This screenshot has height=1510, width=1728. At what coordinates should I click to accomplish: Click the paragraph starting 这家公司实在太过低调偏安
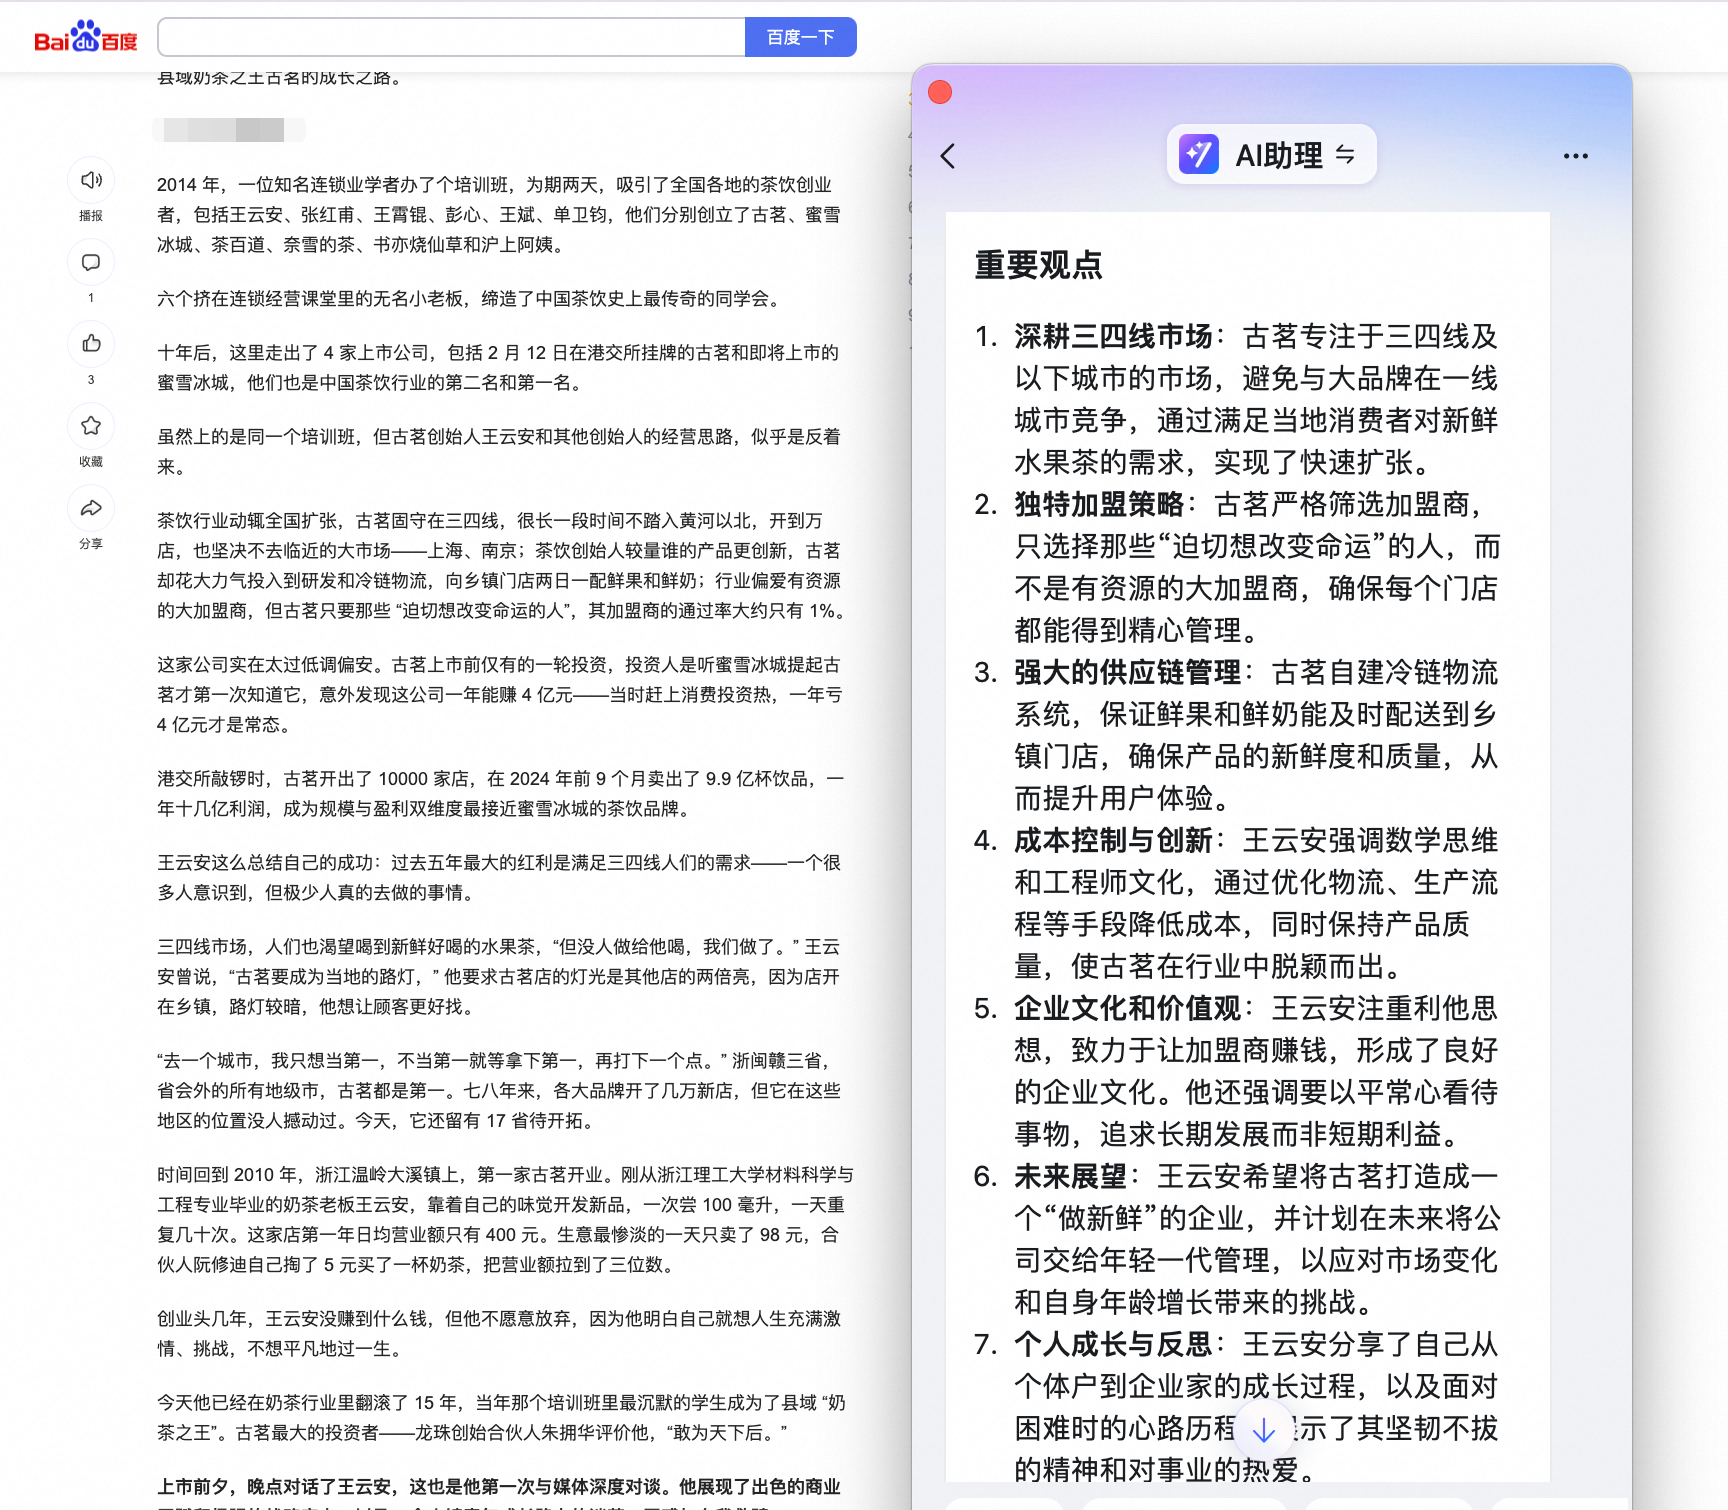click(x=498, y=695)
